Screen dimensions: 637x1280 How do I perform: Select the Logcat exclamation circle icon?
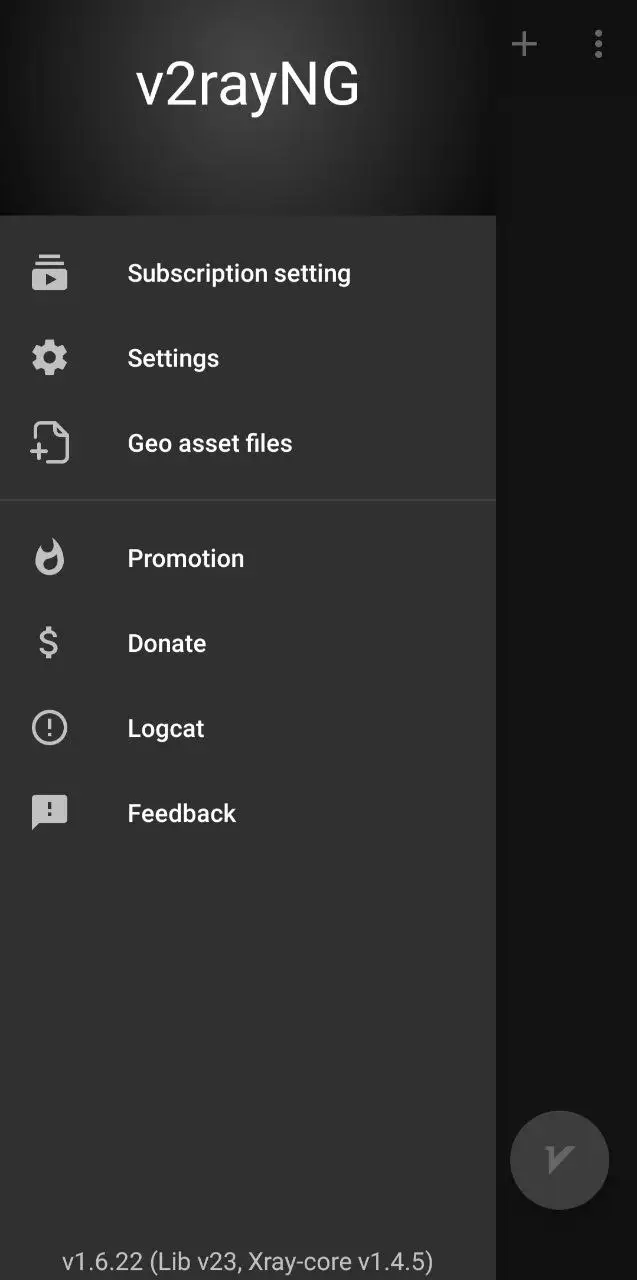coord(49,728)
